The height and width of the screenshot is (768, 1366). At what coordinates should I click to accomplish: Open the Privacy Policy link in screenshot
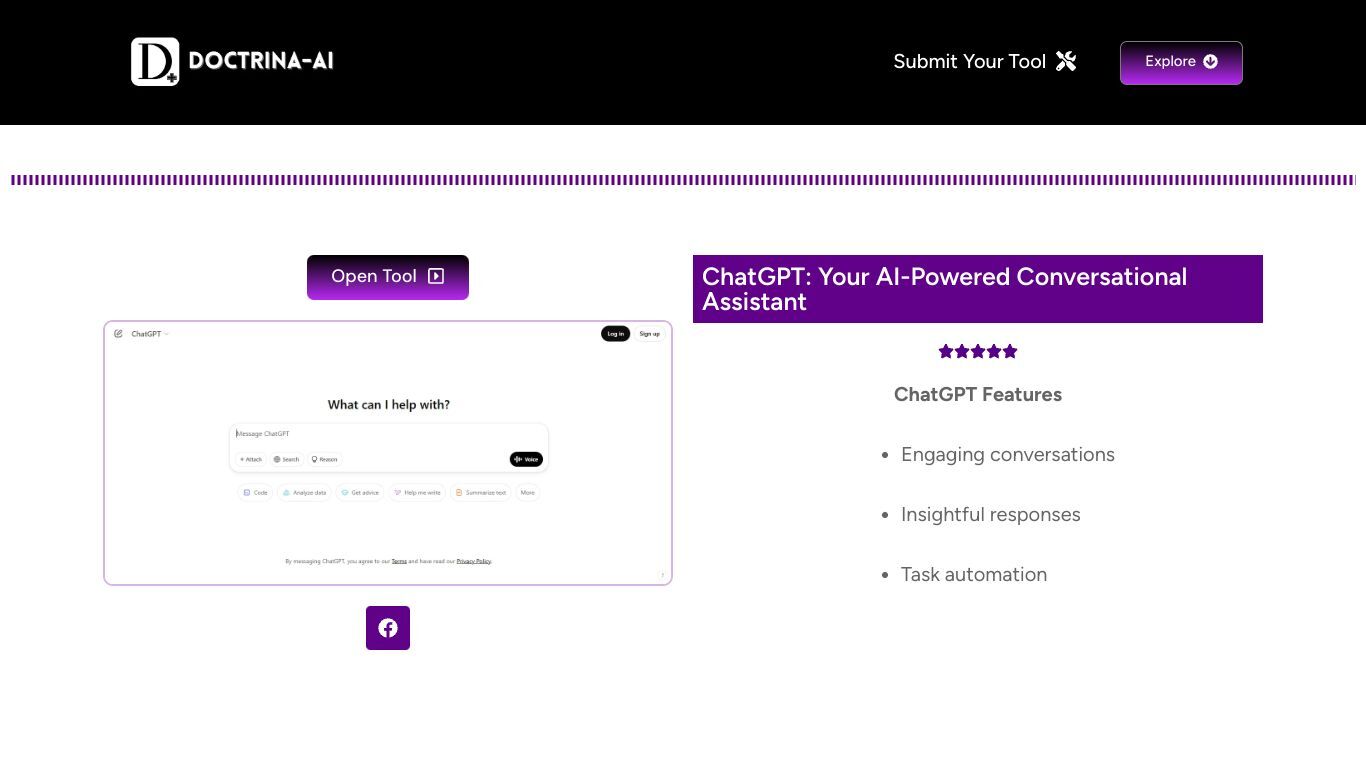tap(474, 562)
